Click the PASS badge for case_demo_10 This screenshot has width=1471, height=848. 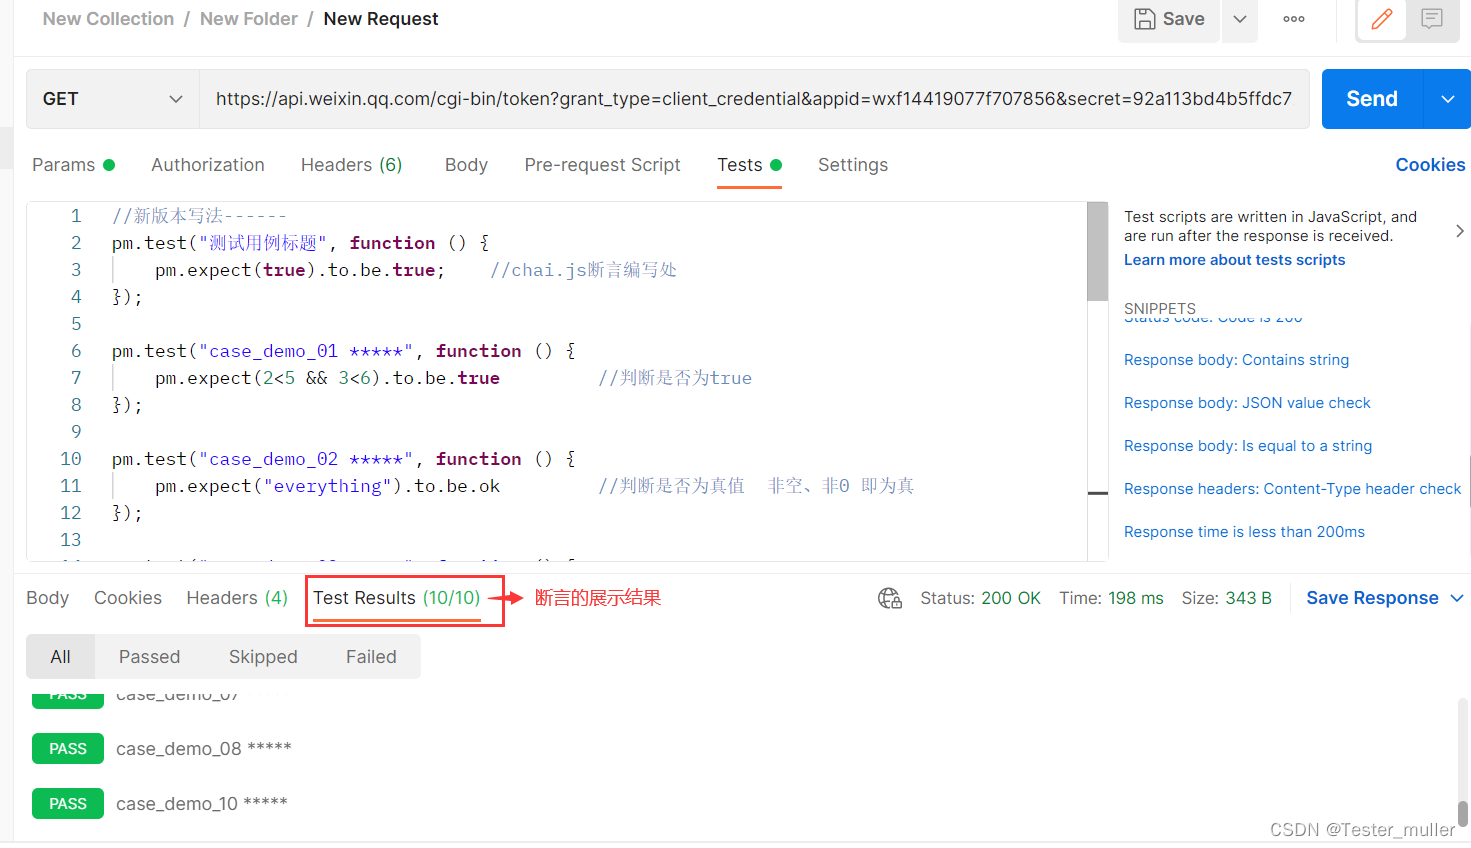(x=68, y=804)
